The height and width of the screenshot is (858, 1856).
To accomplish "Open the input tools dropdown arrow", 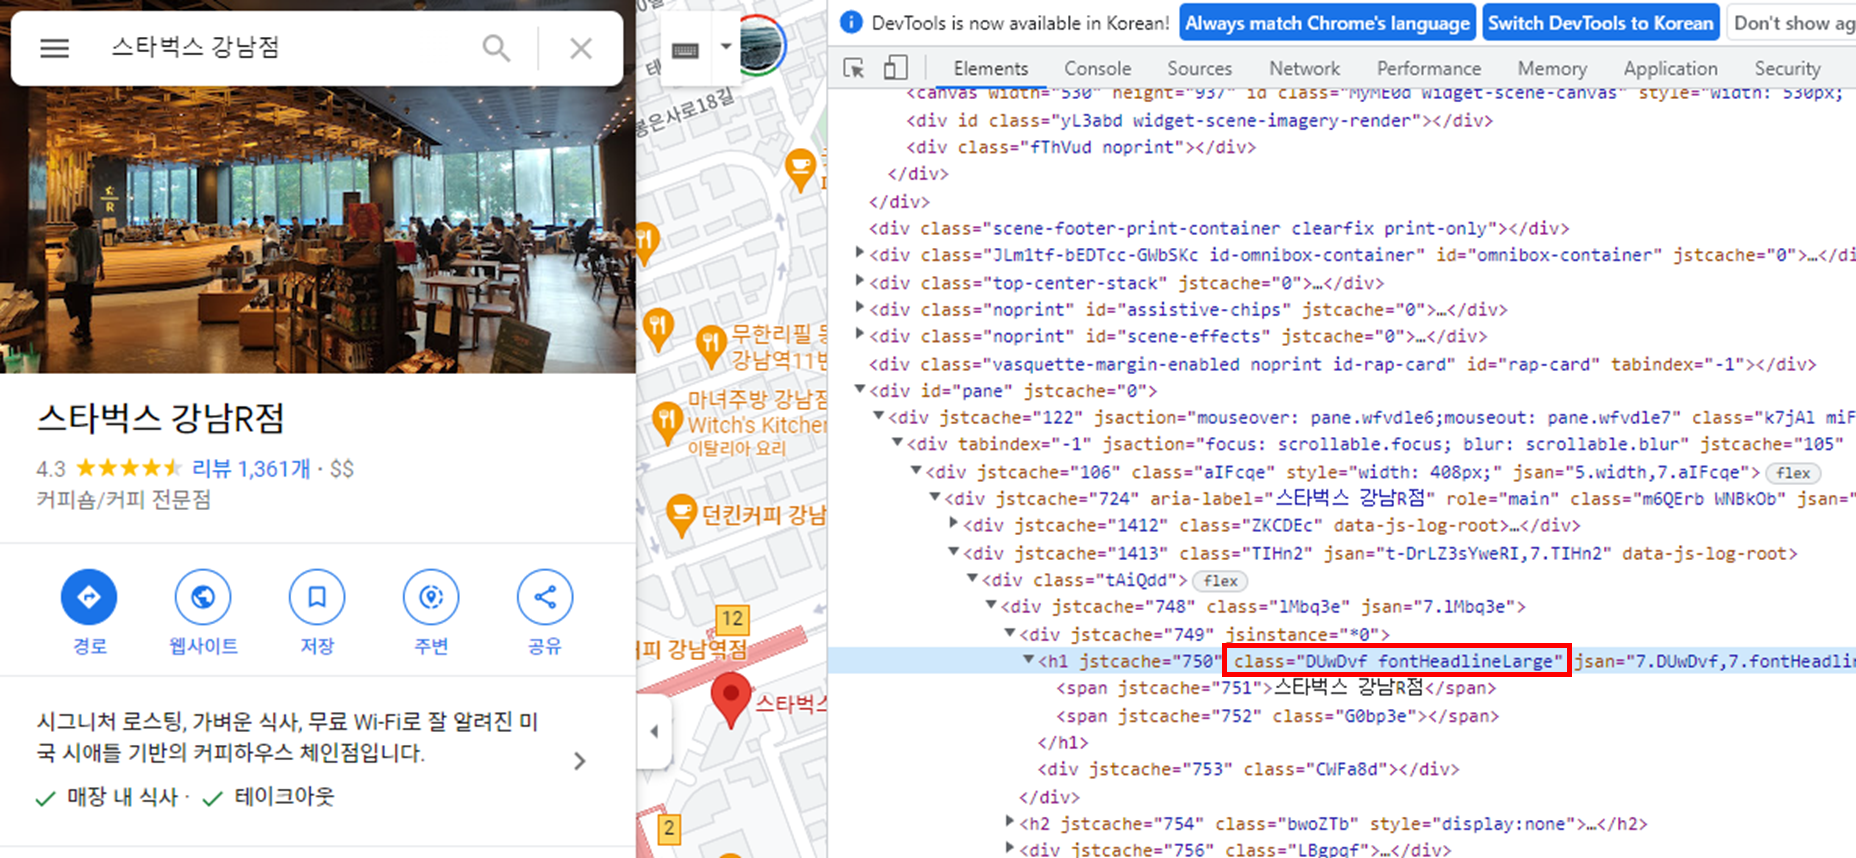I will 726,46.
